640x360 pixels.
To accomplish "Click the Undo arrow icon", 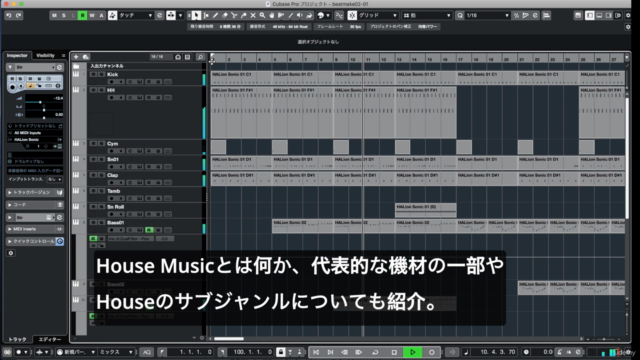I will click(9, 16).
